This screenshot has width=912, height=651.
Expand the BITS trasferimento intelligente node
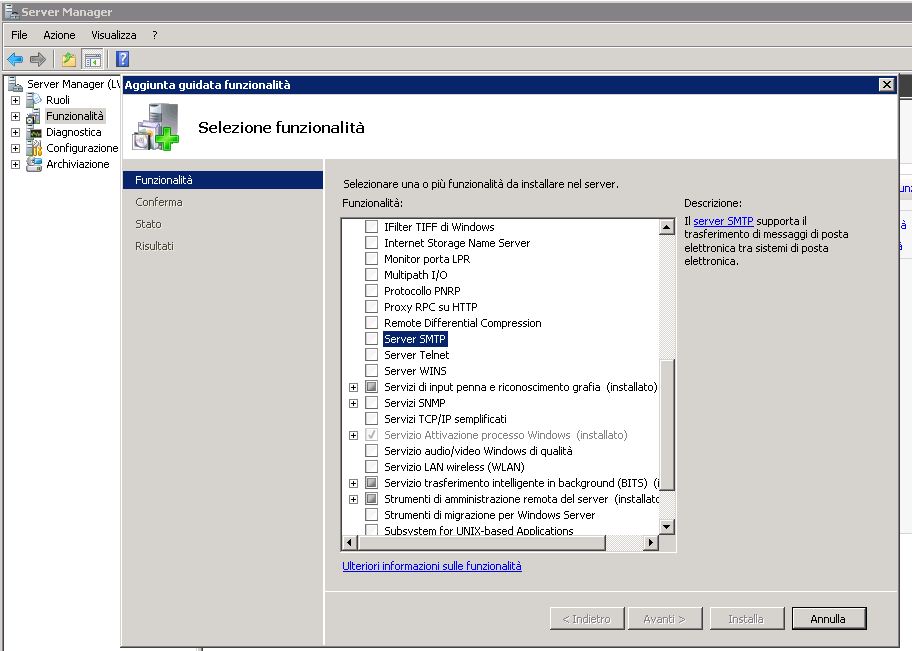353,483
